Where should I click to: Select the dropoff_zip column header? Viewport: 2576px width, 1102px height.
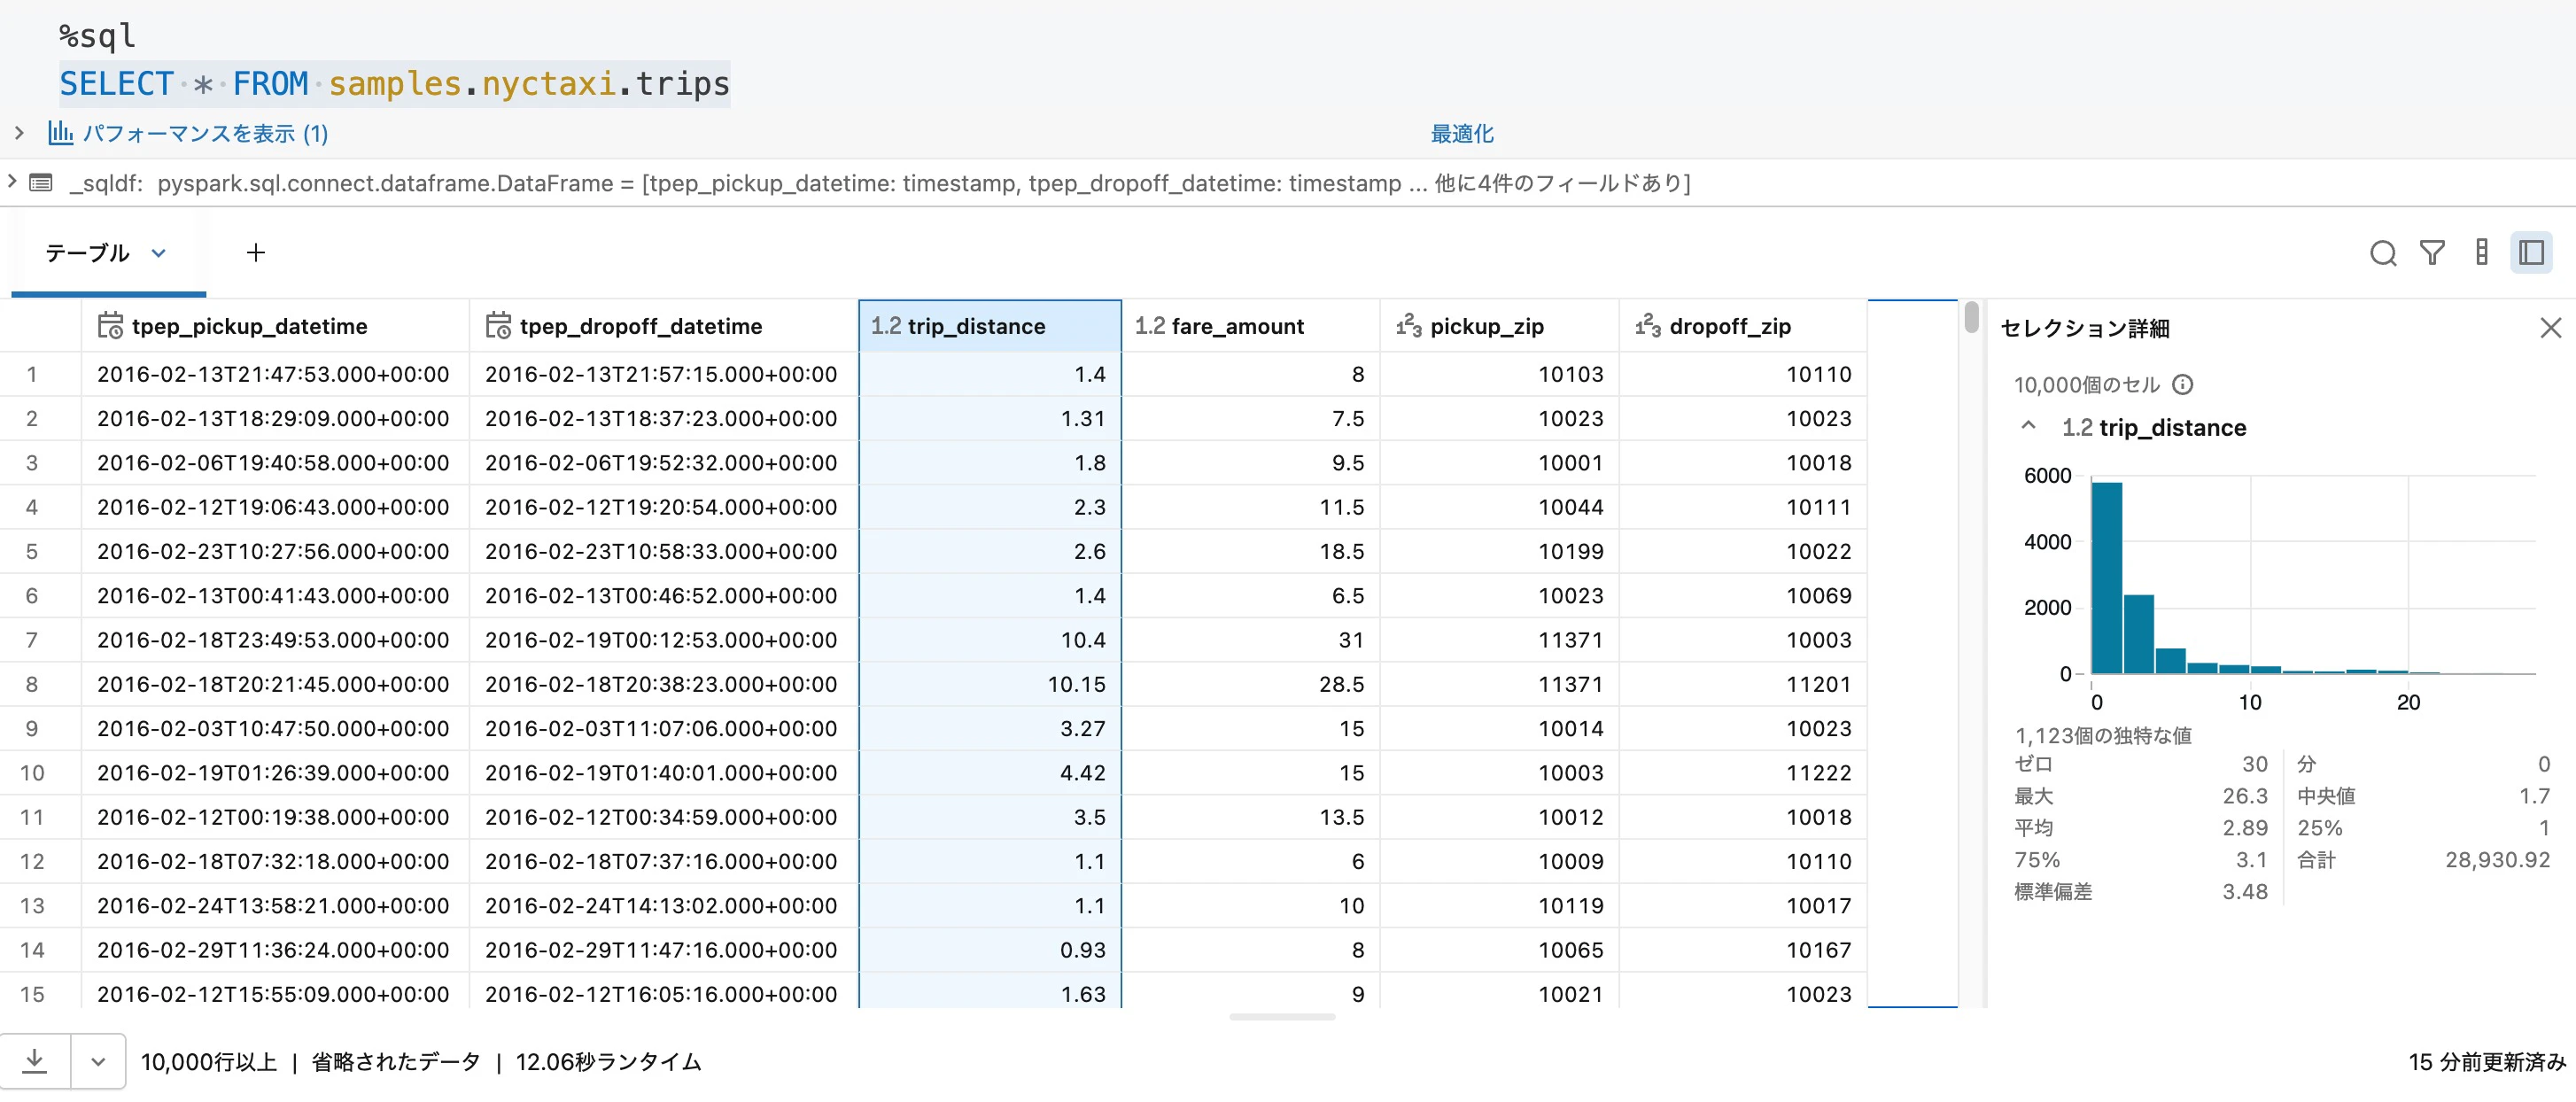[x=1743, y=326]
